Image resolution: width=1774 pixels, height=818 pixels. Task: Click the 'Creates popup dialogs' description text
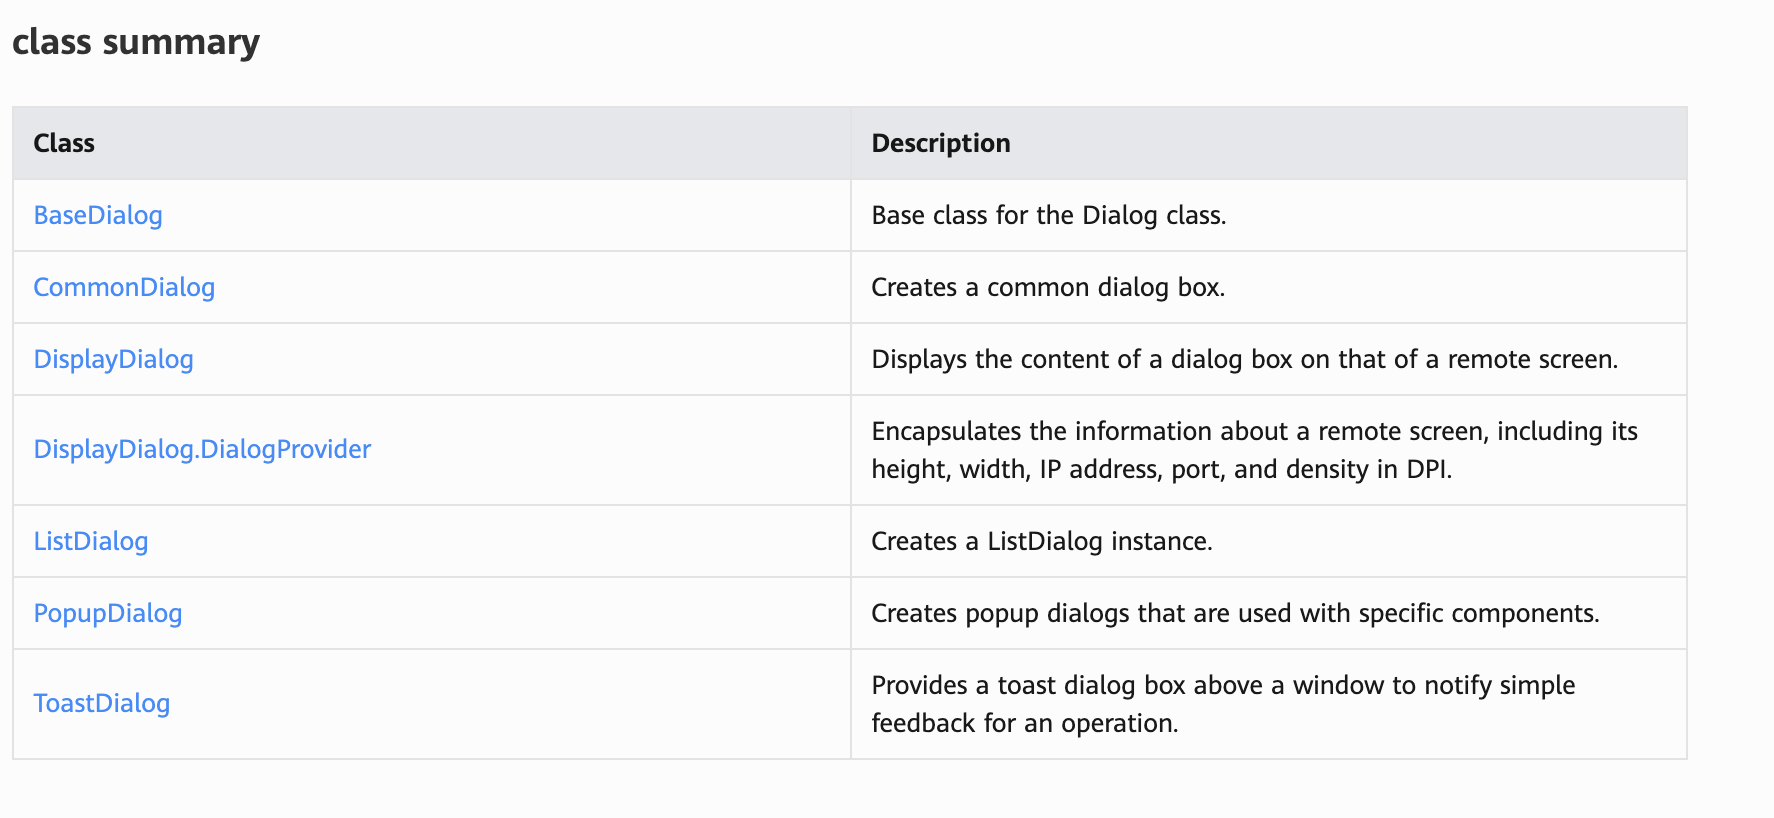tap(1235, 613)
